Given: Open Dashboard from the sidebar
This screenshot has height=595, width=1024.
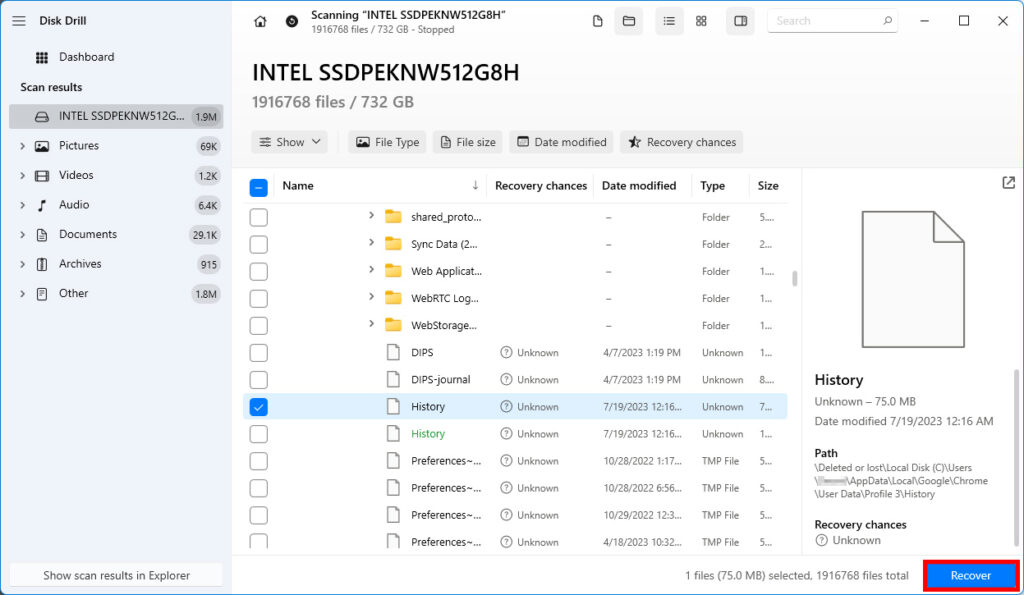Looking at the screenshot, I should 86,57.
